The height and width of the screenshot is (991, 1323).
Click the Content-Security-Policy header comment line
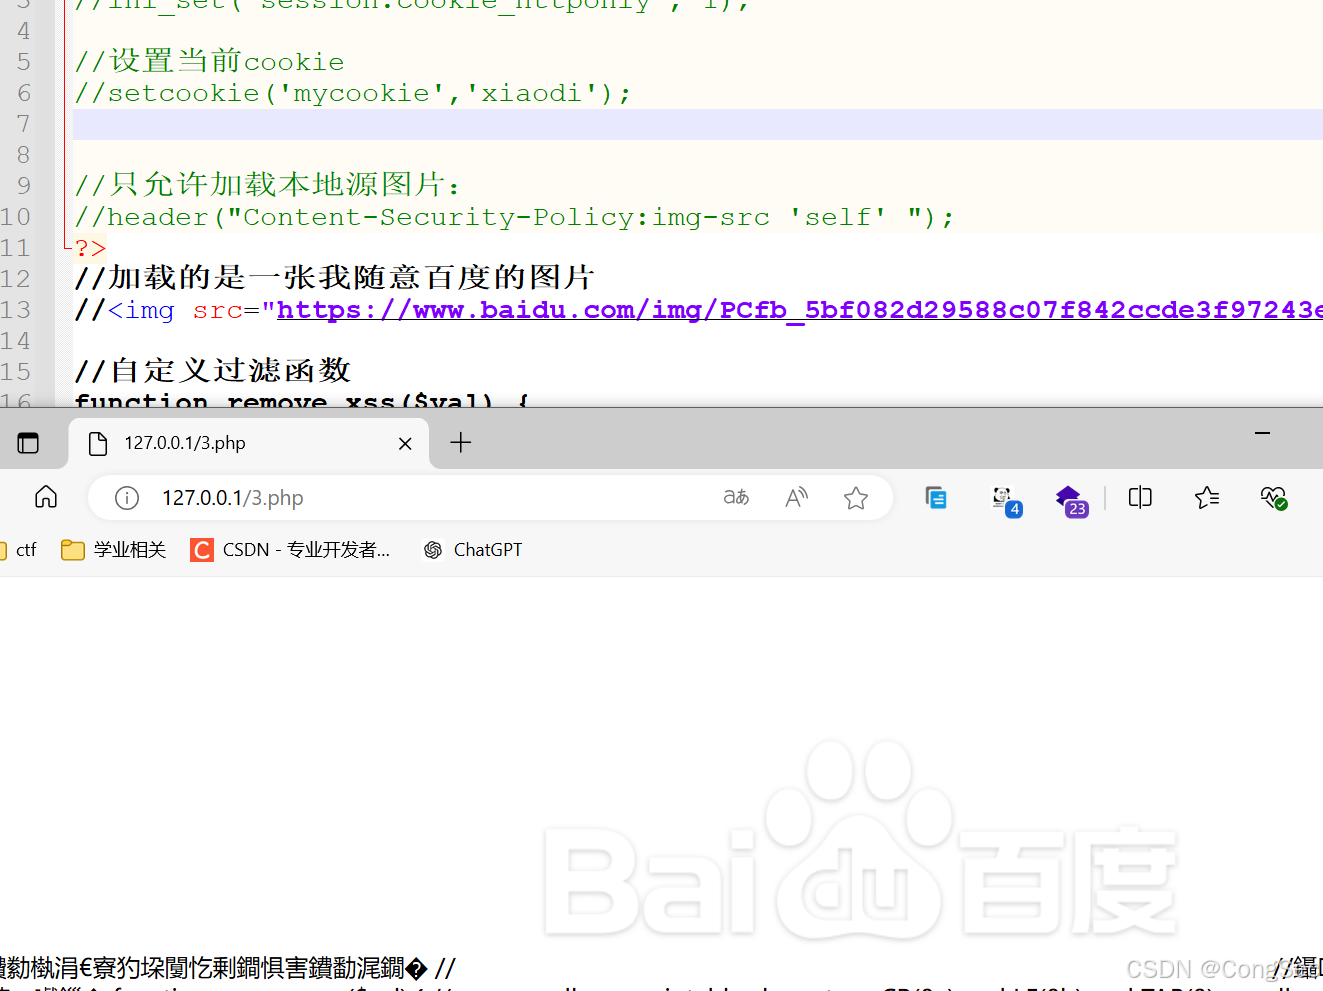coord(514,217)
